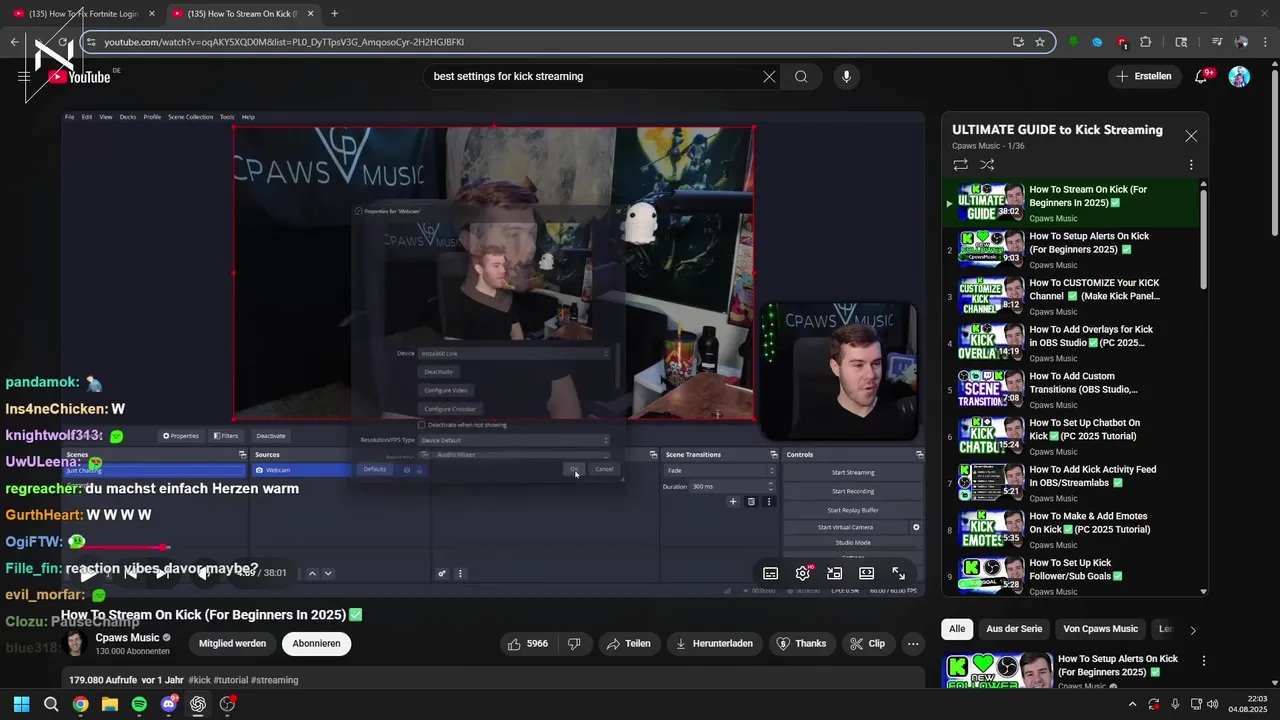This screenshot has width=1280, height=720.
Task: Open How To Make & Add Emotes video
Action: pyautogui.click(x=1071, y=530)
